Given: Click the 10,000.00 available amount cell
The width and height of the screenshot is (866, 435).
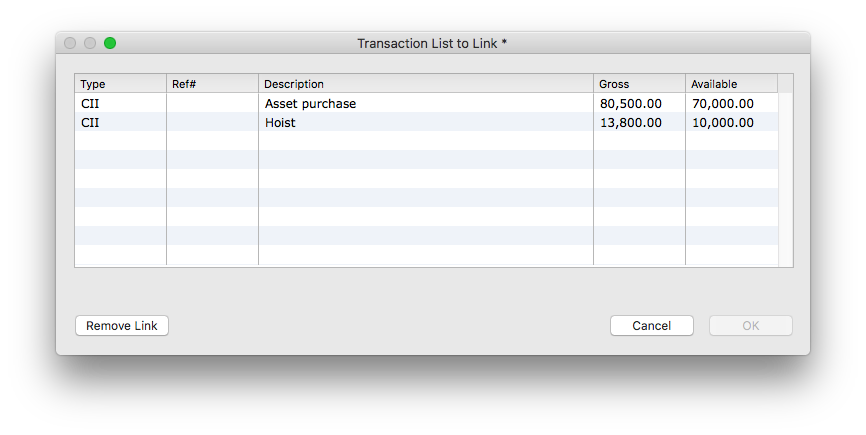Looking at the screenshot, I should point(732,122).
